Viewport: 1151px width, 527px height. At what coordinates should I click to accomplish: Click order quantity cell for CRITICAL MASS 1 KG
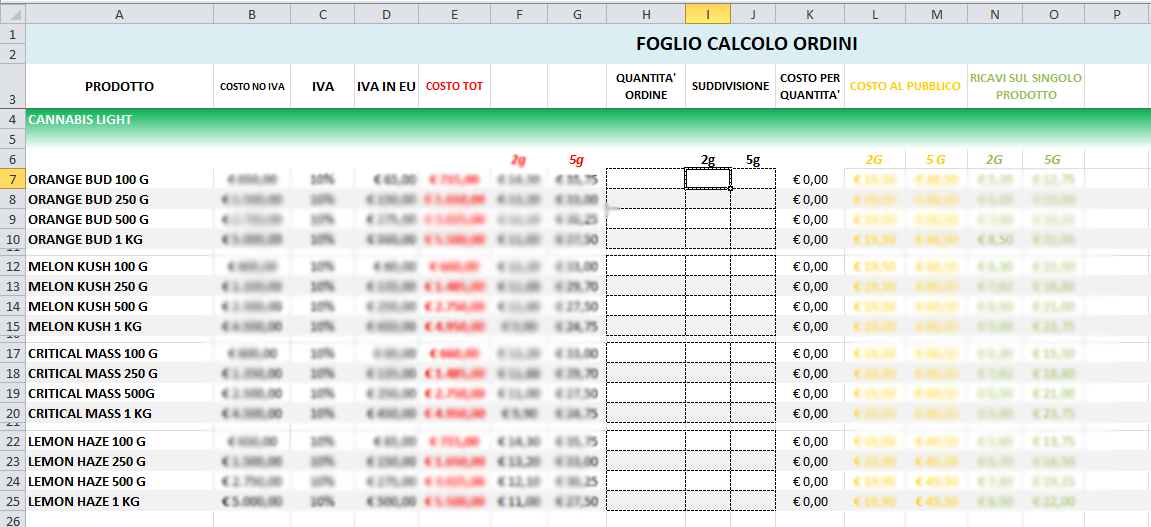click(x=646, y=413)
